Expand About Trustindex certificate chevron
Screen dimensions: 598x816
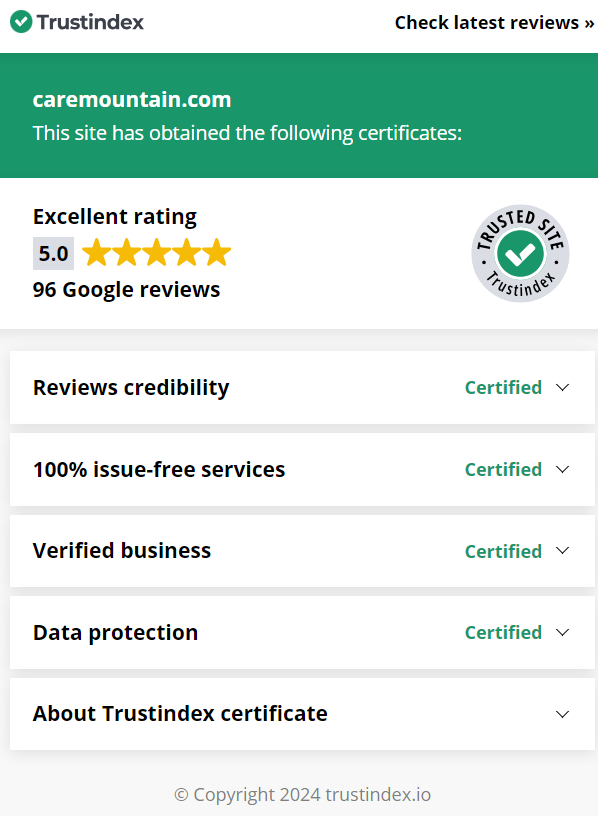coord(562,714)
